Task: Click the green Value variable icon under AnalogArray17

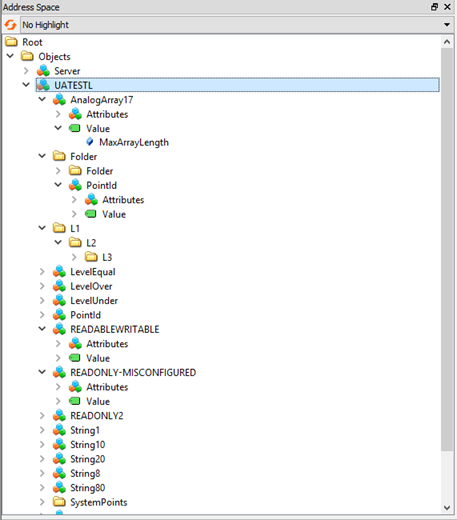Action: point(75,128)
